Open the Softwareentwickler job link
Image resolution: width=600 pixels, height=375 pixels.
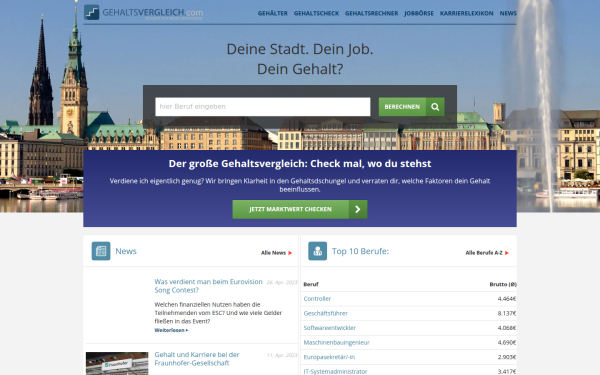click(x=329, y=328)
